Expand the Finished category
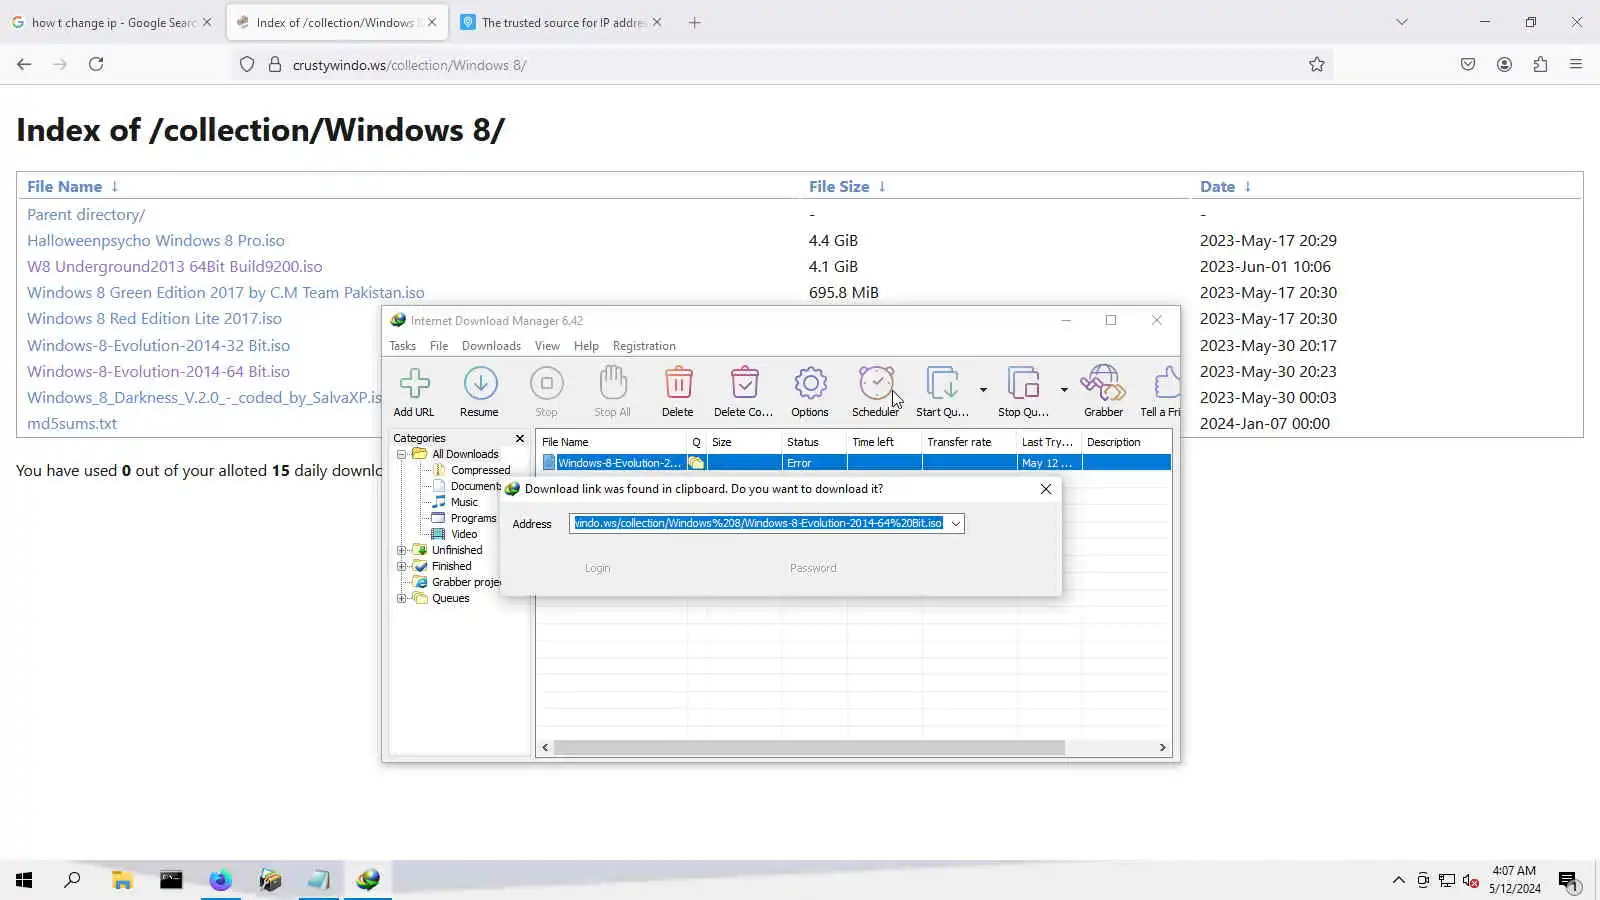The image size is (1600, 900). pyautogui.click(x=402, y=566)
